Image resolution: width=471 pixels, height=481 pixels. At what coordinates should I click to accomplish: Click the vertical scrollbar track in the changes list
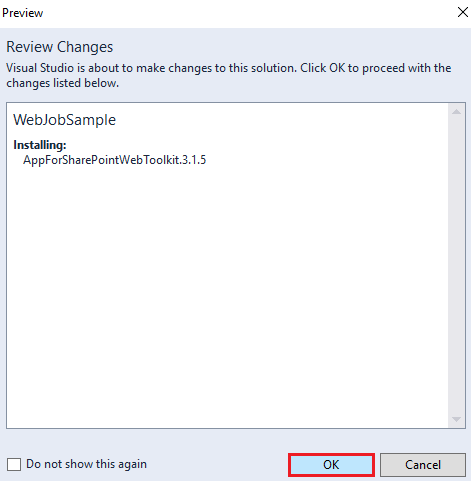[x=456, y=266]
